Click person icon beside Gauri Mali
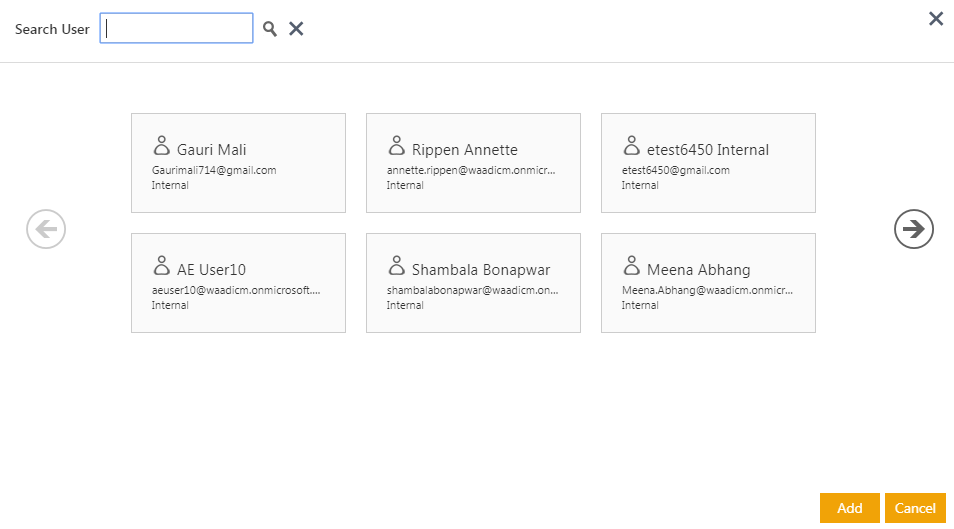954x529 pixels. tap(161, 146)
